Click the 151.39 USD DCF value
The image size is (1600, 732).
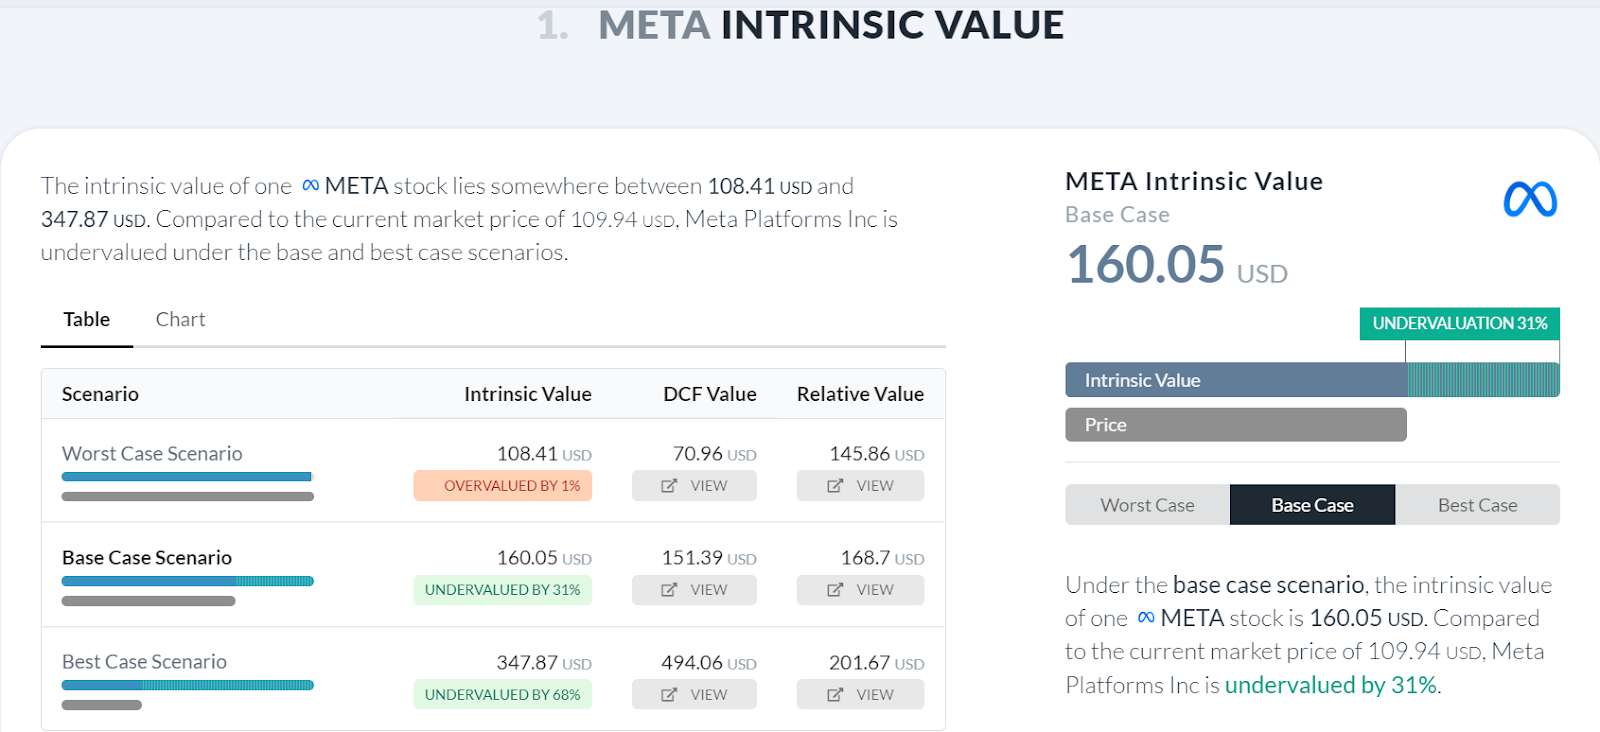tap(709, 557)
